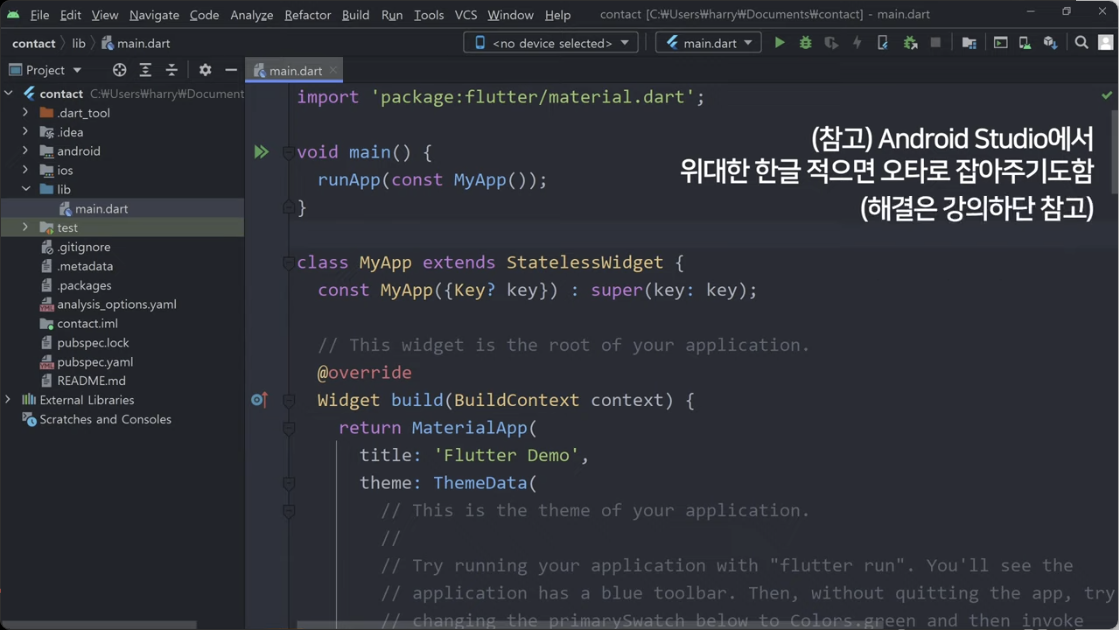Attach debugger to Android process icon
Viewport: 1119px width, 630px height.
click(x=910, y=43)
